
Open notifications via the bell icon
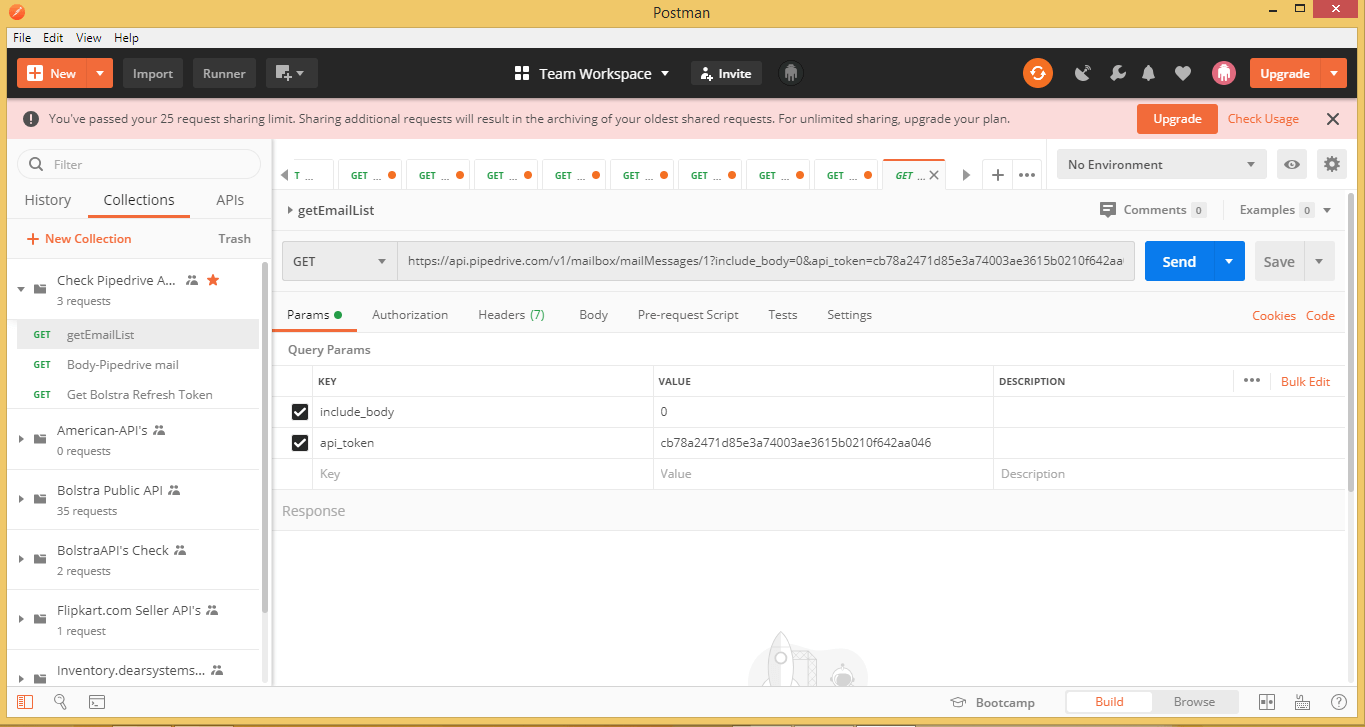[1147, 72]
